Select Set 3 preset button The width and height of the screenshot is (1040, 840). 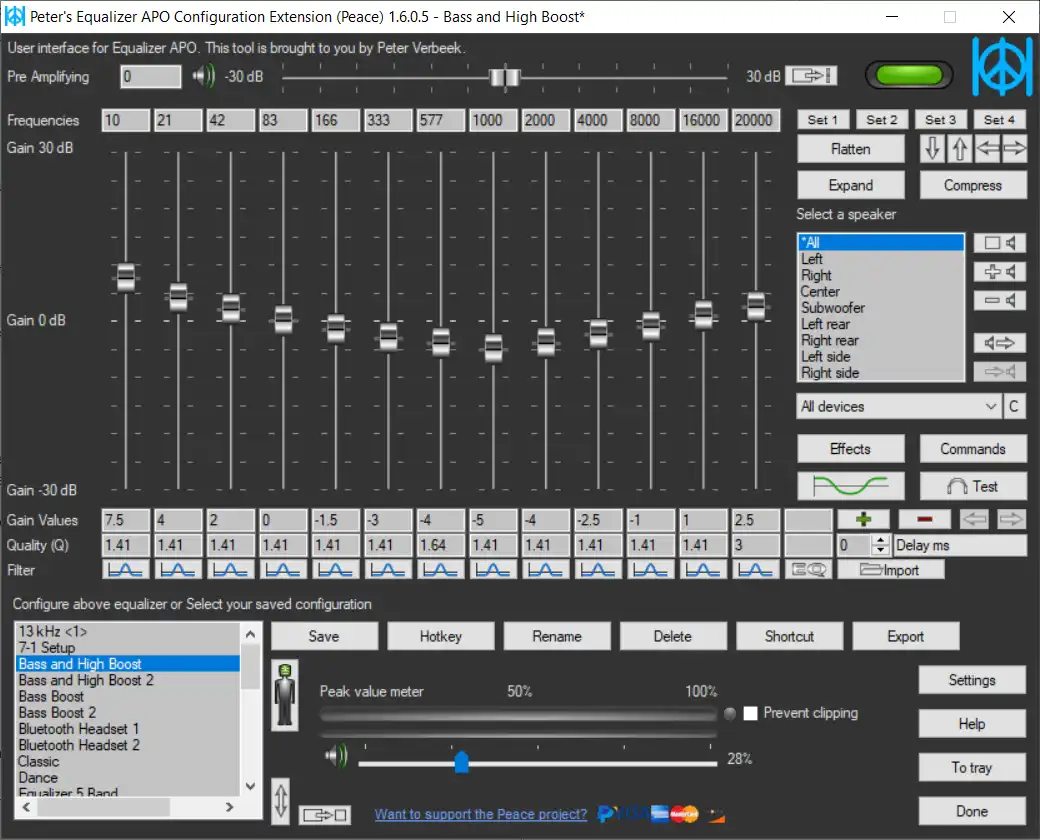click(x=941, y=120)
